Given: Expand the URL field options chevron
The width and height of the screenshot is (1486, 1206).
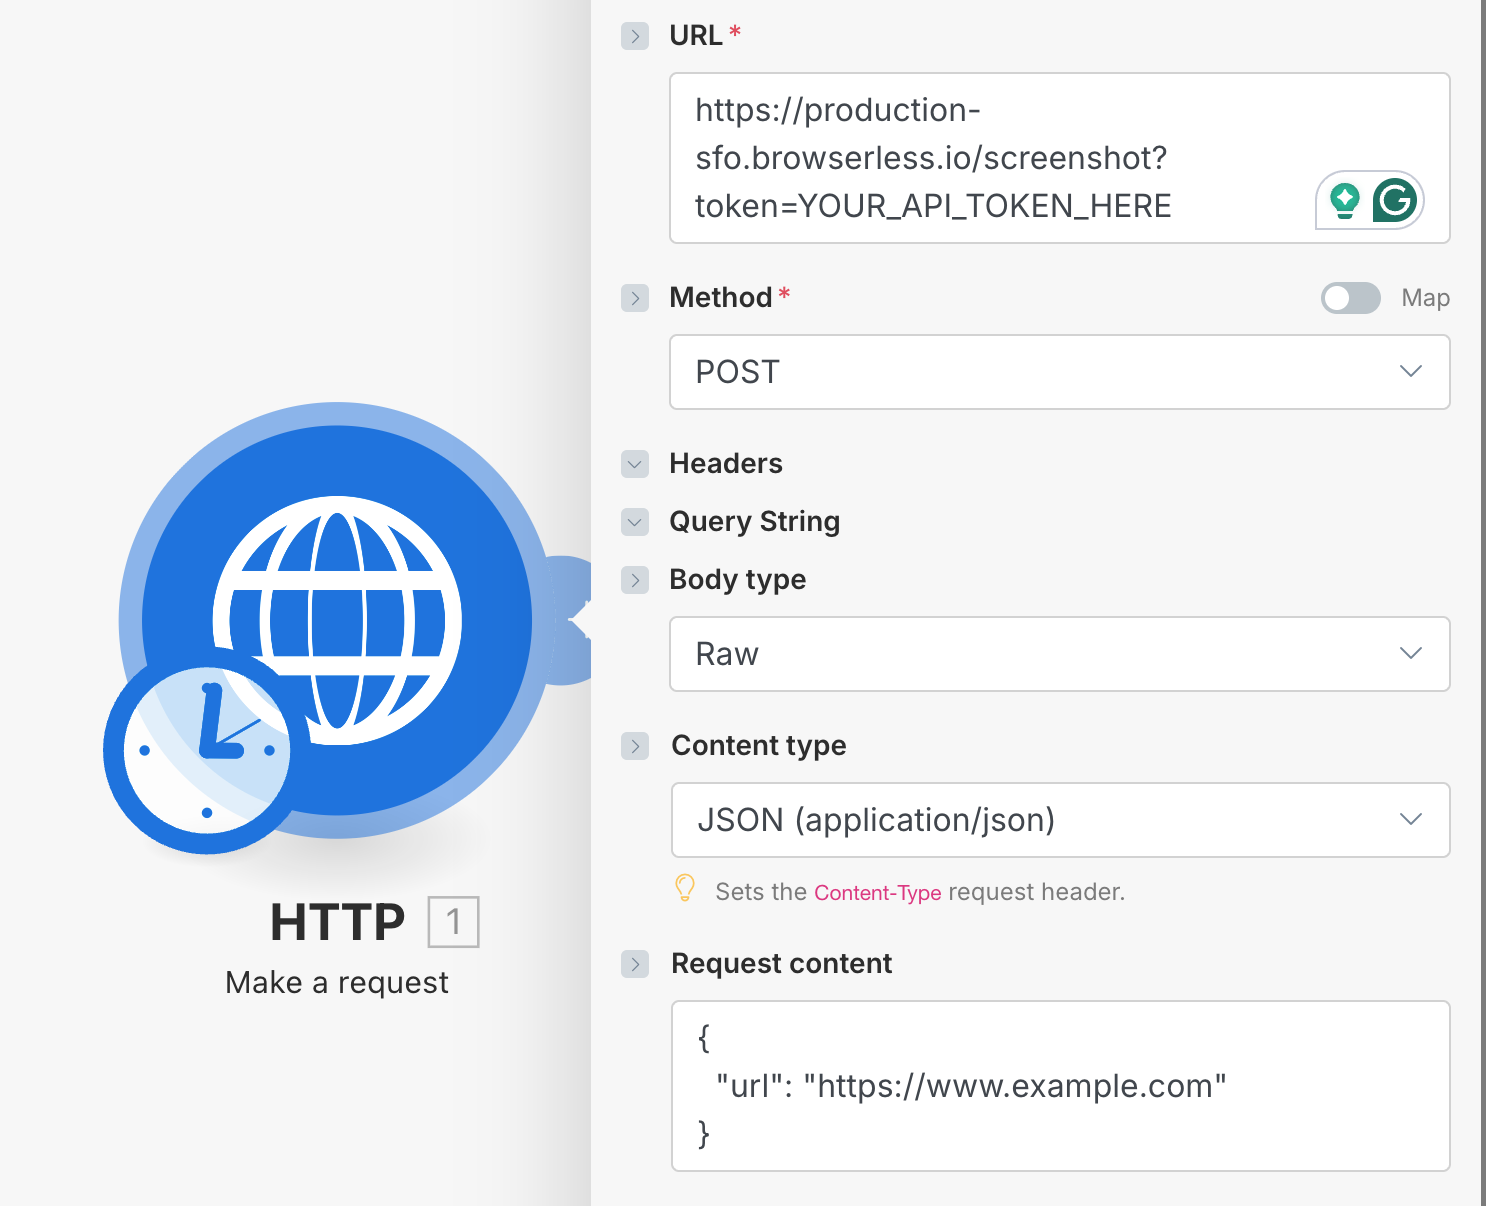Looking at the screenshot, I should [x=635, y=35].
